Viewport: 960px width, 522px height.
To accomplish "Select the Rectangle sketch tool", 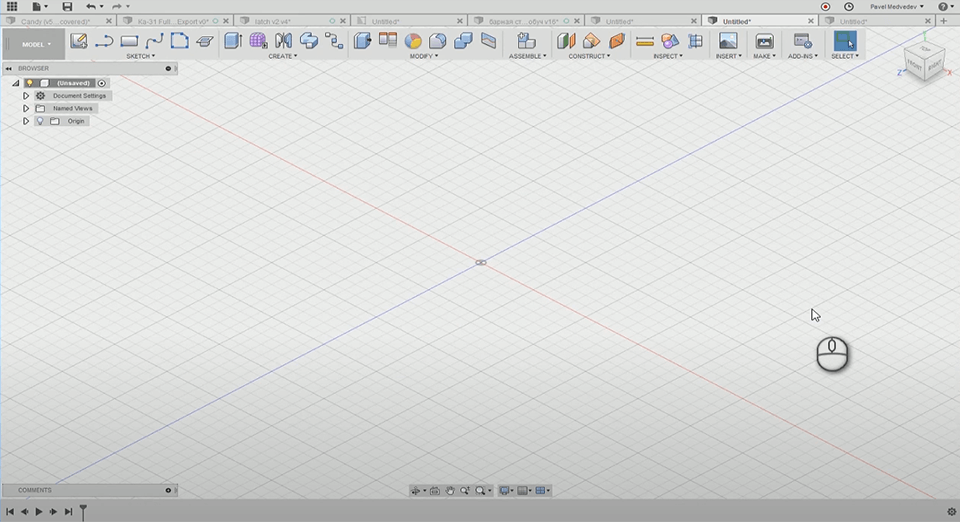I will pyautogui.click(x=129, y=41).
